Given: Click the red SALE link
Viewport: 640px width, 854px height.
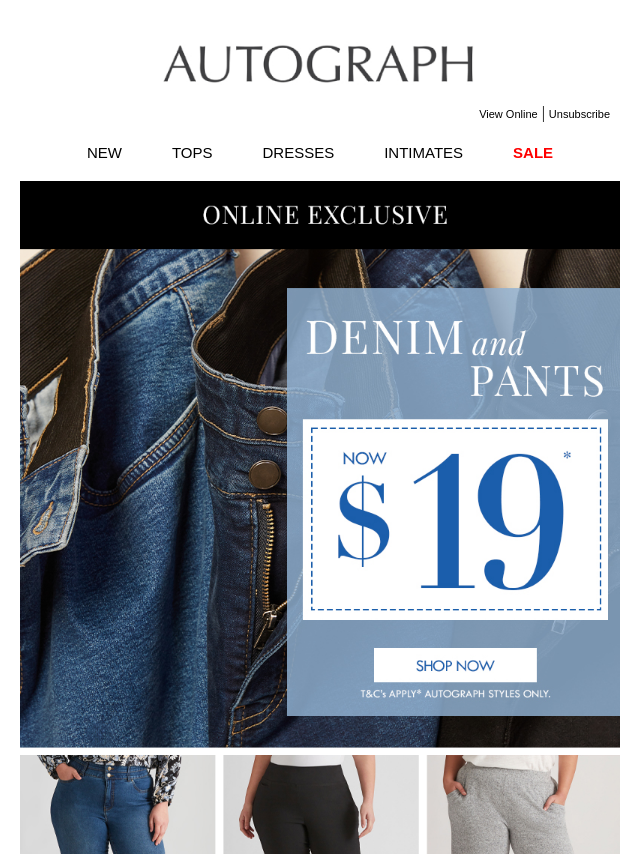Looking at the screenshot, I should (533, 153).
